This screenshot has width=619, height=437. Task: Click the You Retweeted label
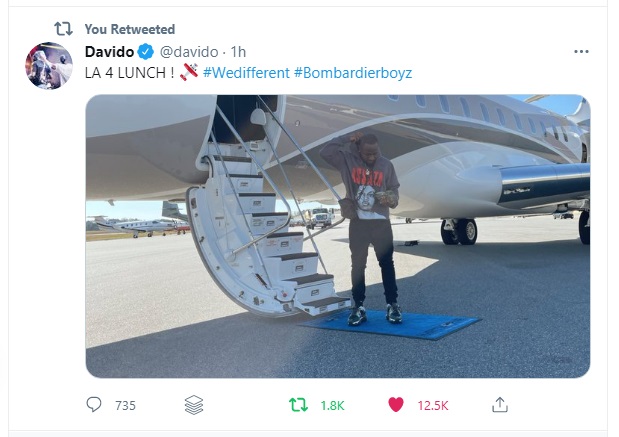(x=130, y=29)
